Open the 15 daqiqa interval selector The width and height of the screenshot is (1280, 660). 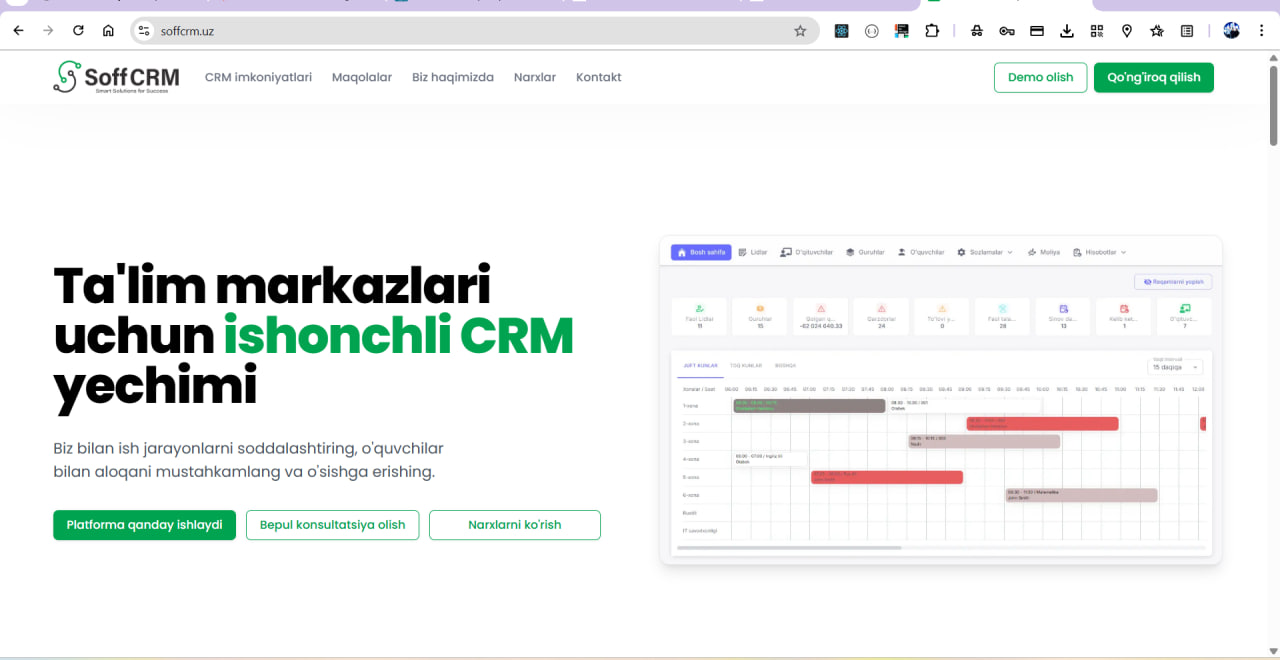click(x=1174, y=367)
